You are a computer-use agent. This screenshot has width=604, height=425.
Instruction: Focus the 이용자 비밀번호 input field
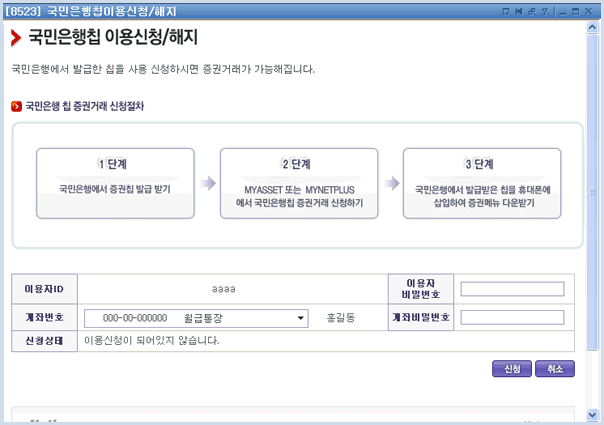pos(512,289)
